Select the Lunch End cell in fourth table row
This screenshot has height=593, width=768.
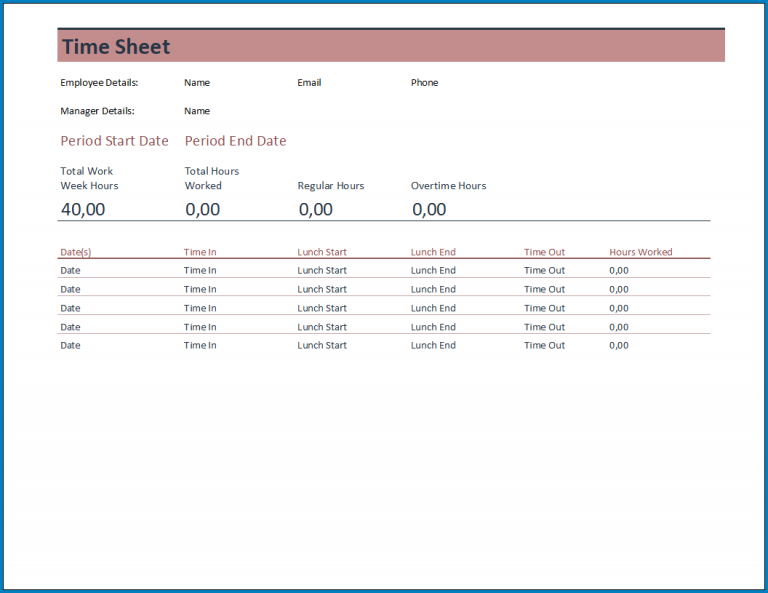pos(433,327)
